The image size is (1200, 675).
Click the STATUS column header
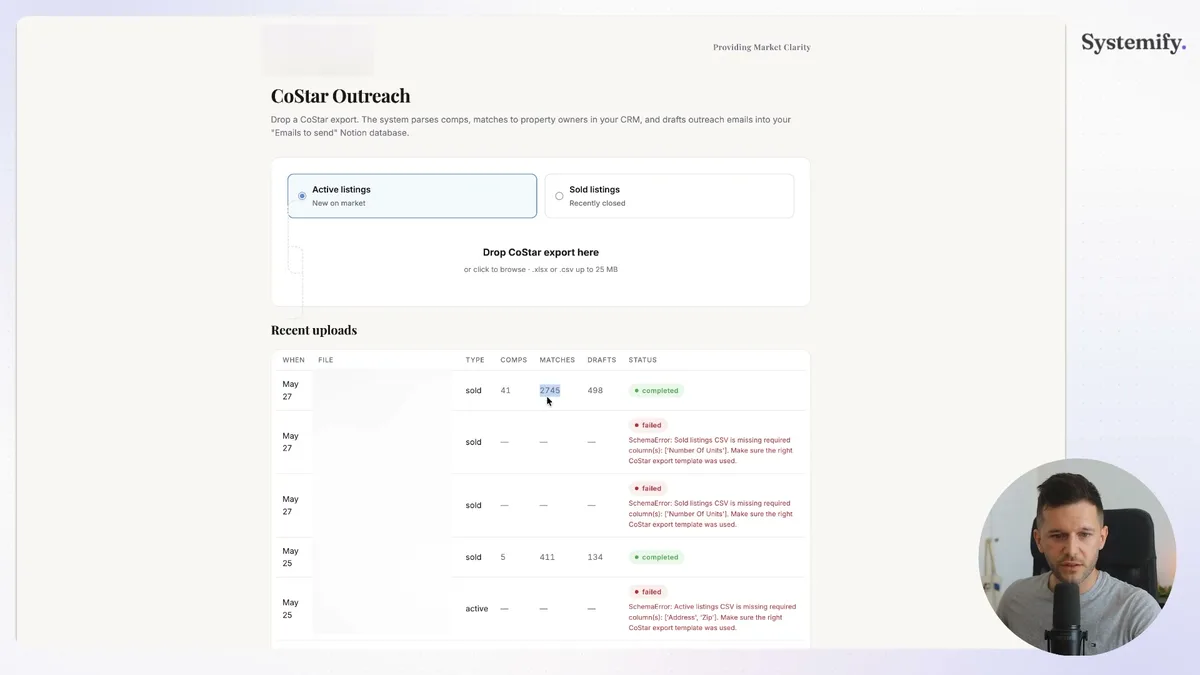pyautogui.click(x=643, y=360)
